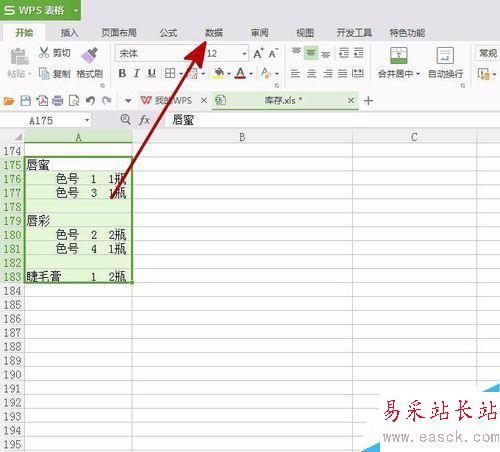The width and height of the screenshot is (500, 452).
Task: Open the 特色功能 ribbon tab
Action: coord(407,33)
